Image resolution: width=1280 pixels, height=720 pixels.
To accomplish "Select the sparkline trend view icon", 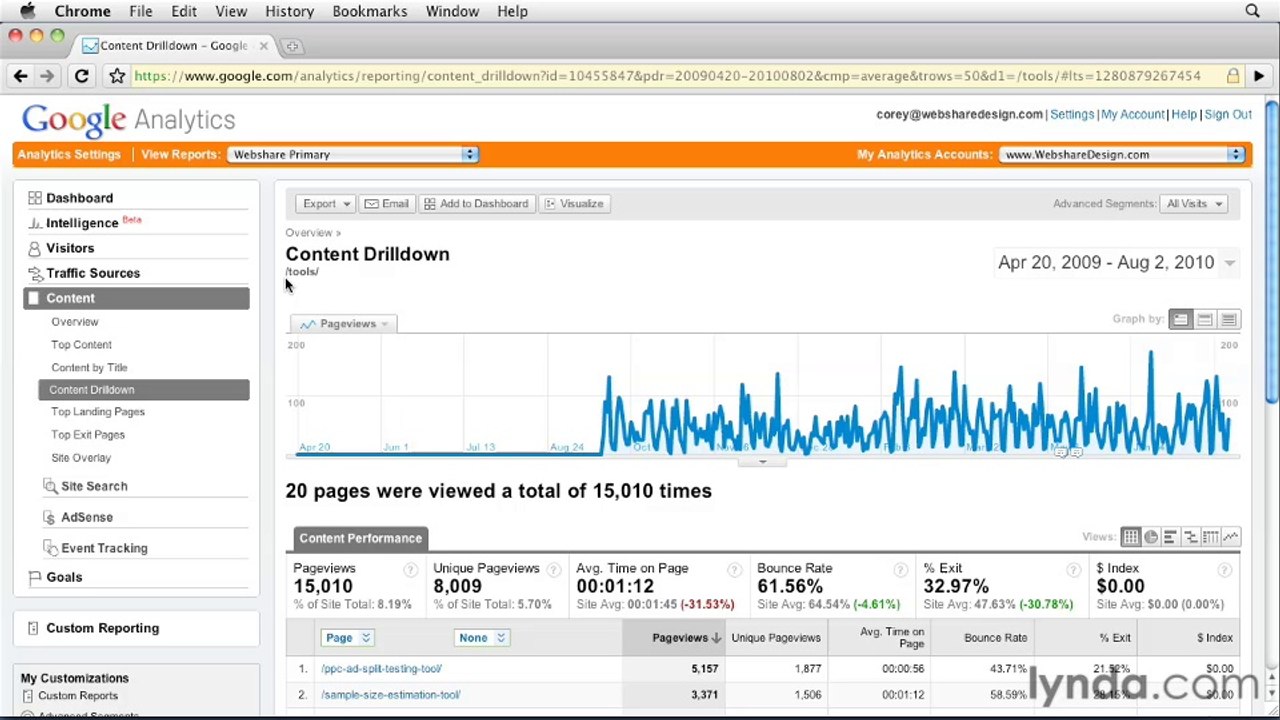I will [1230, 537].
